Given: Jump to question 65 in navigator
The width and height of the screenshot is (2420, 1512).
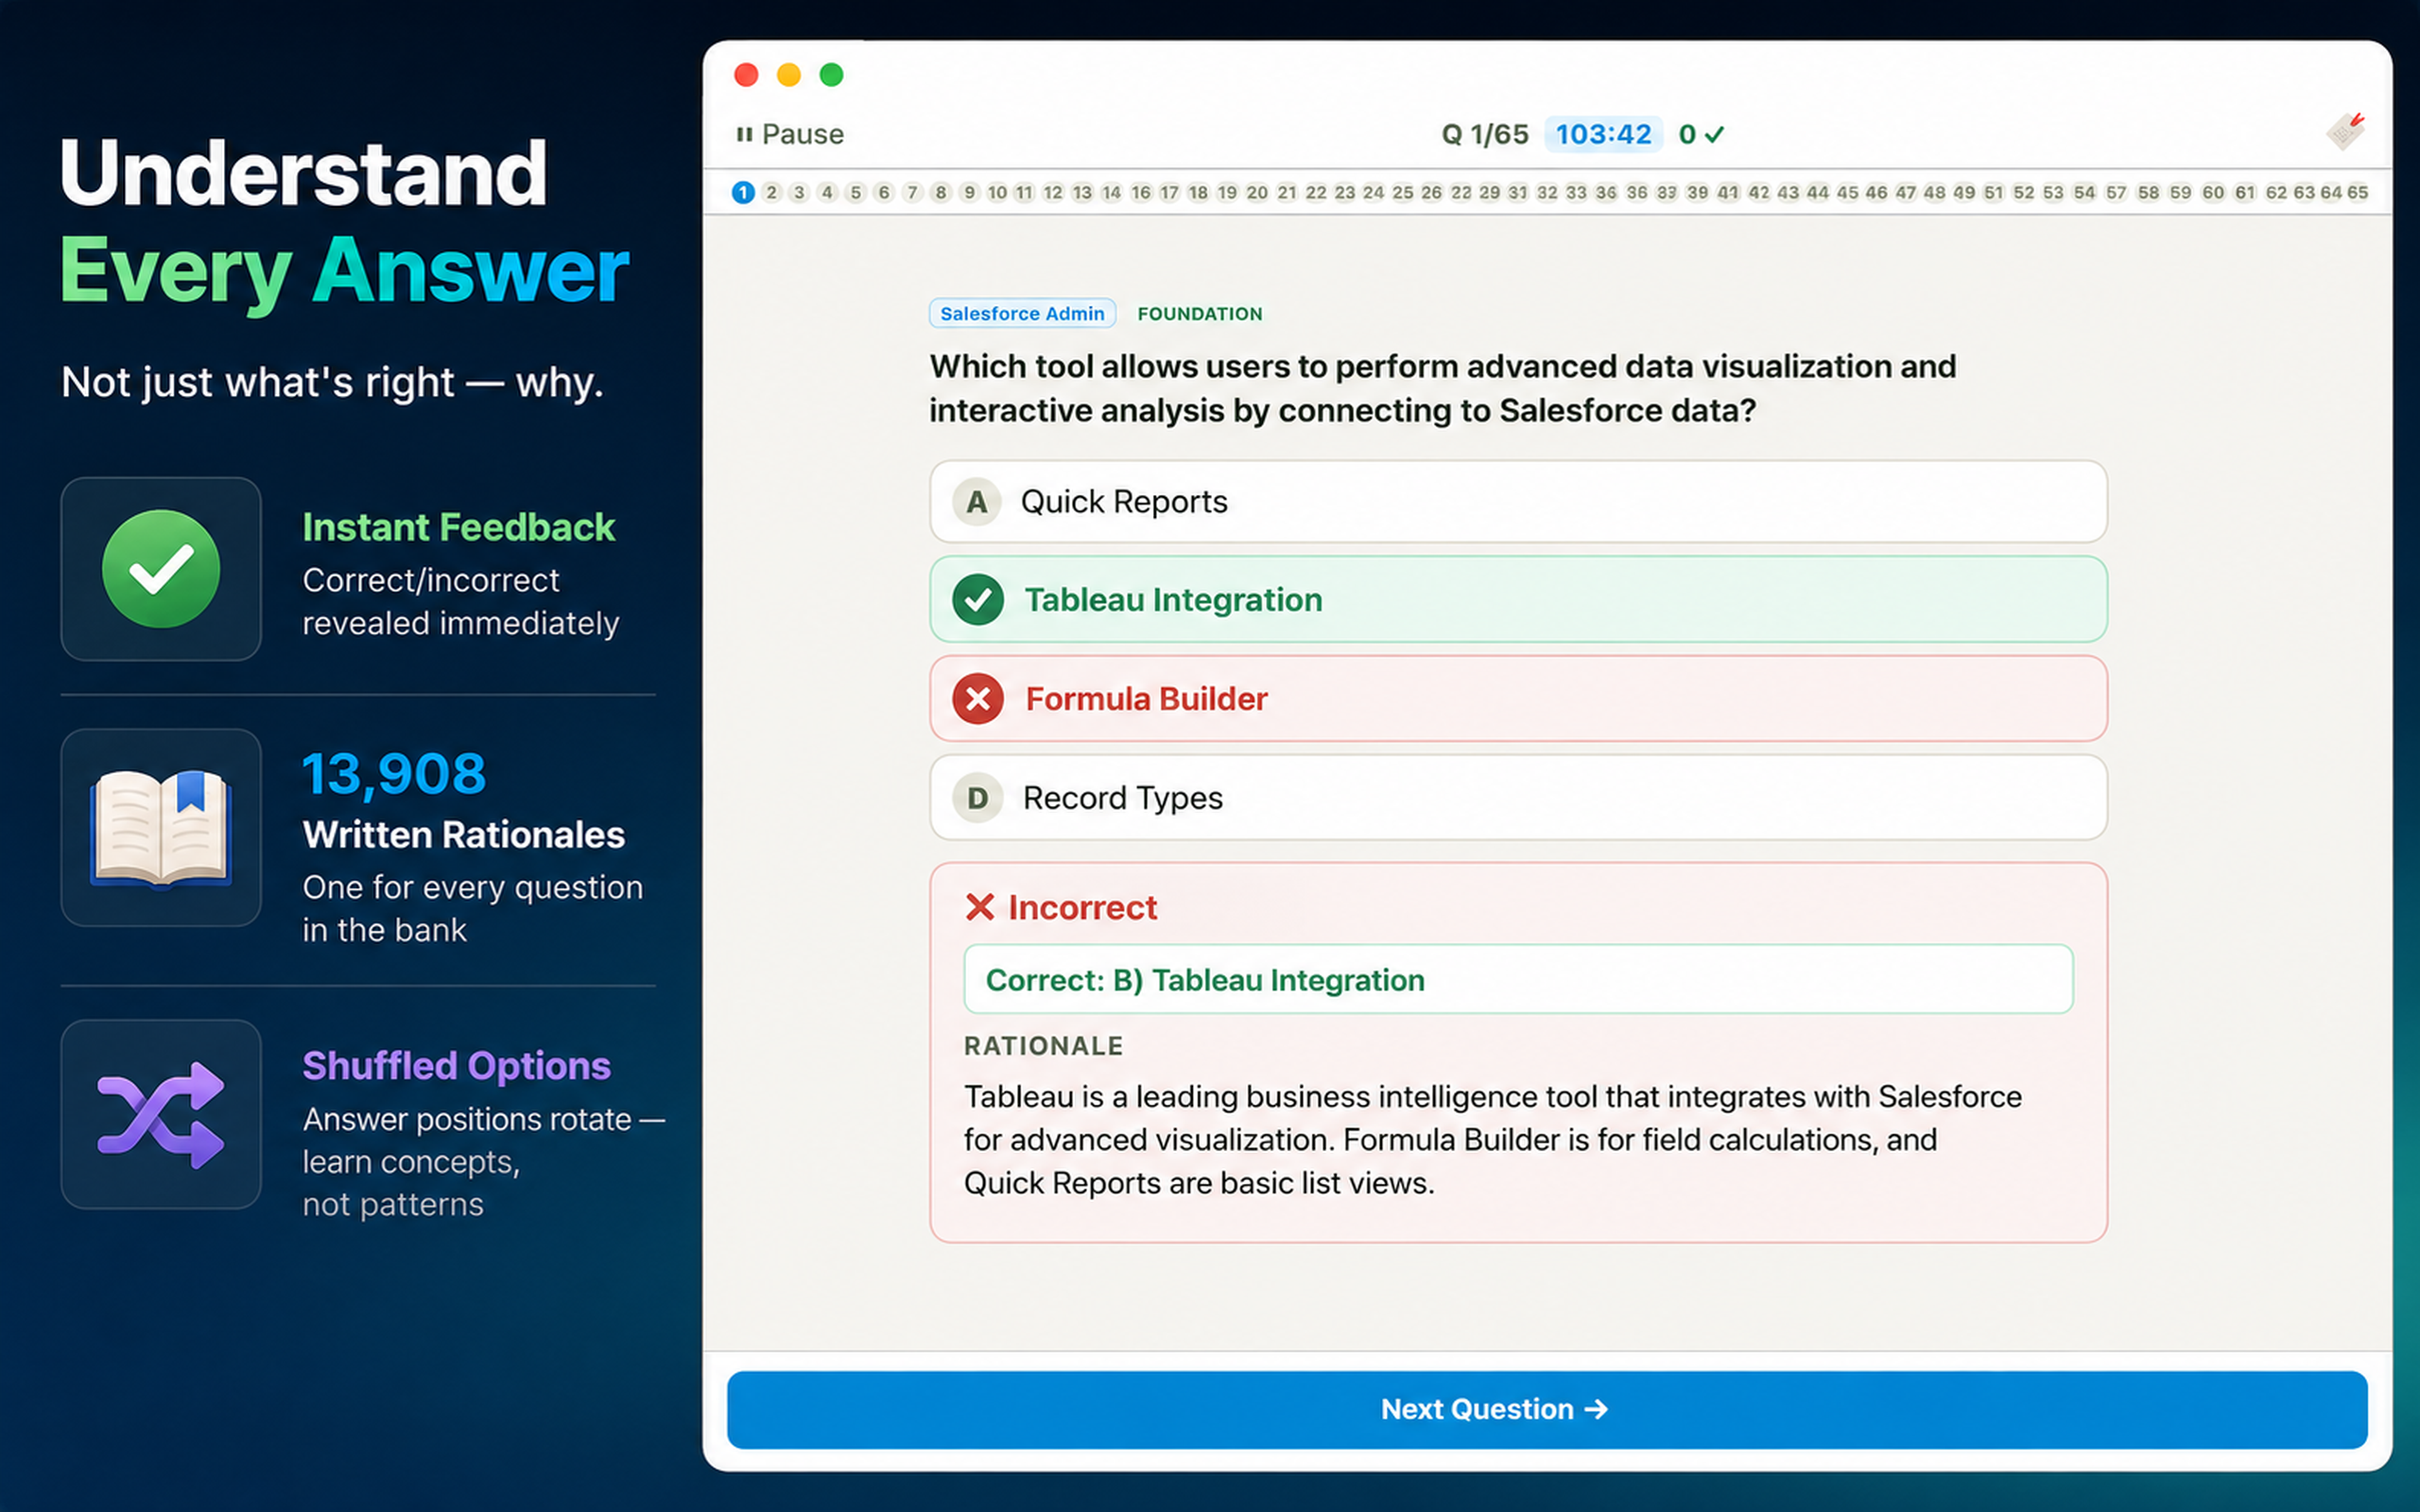Looking at the screenshot, I should [2358, 192].
